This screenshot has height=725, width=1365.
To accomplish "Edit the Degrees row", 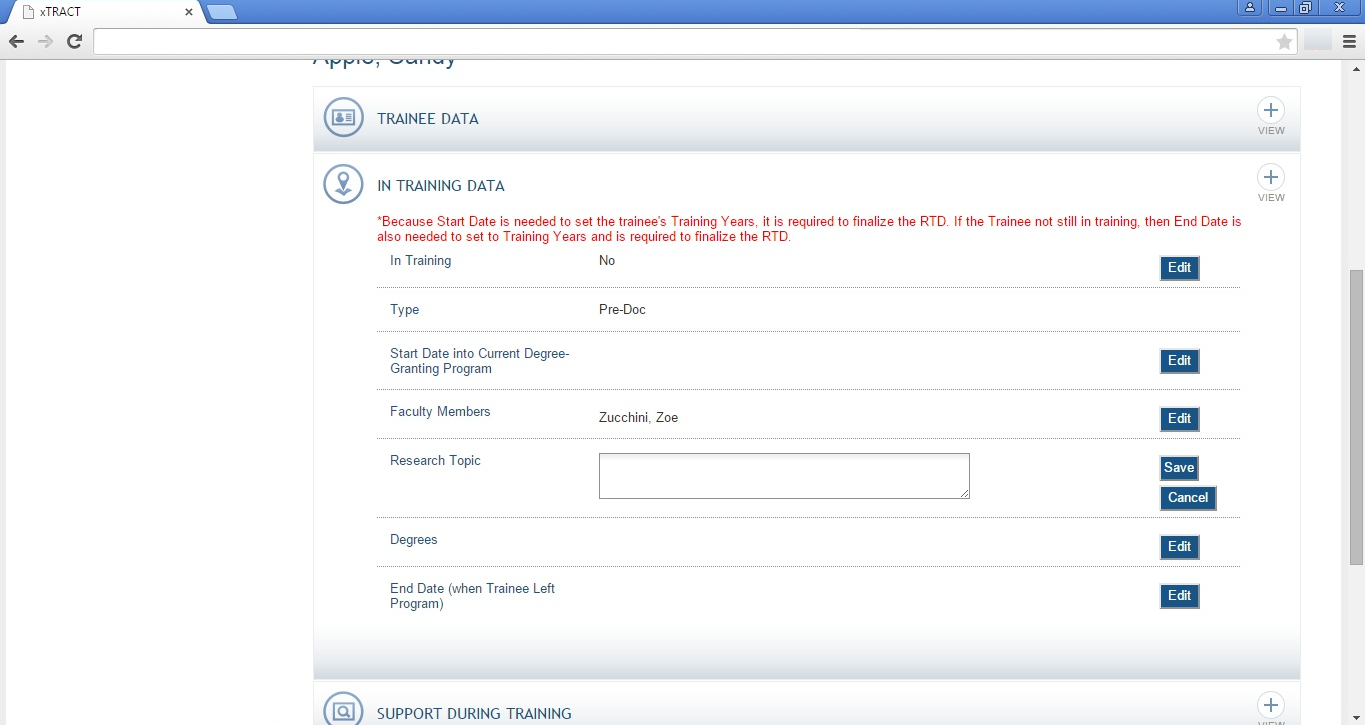I will pos(1179,547).
